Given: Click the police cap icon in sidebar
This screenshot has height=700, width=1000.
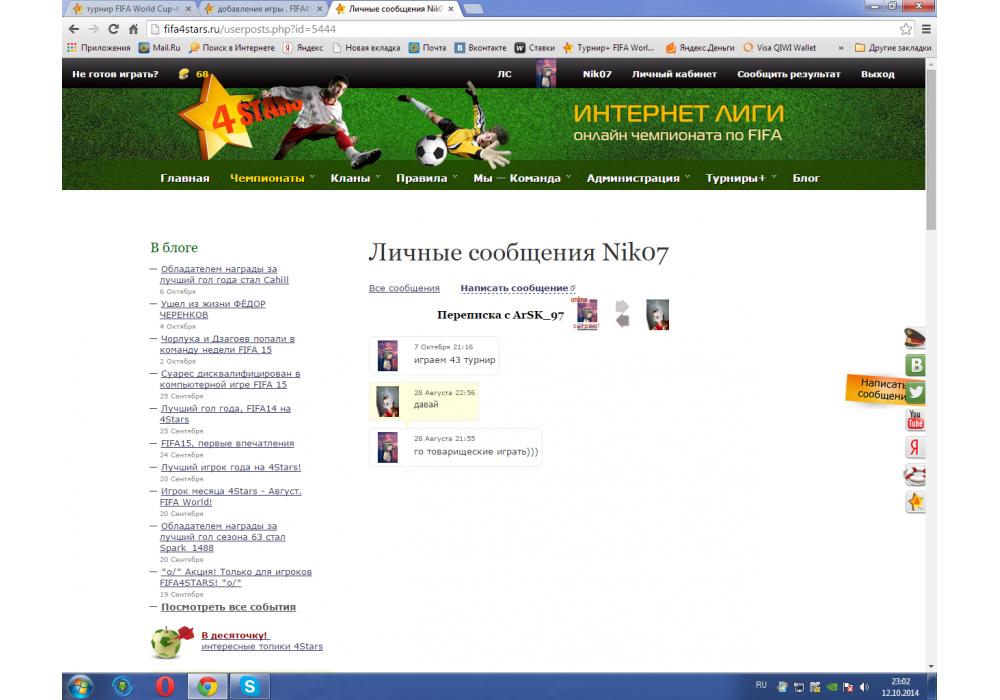Looking at the screenshot, I should pyautogui.click(x=915, y=338).
